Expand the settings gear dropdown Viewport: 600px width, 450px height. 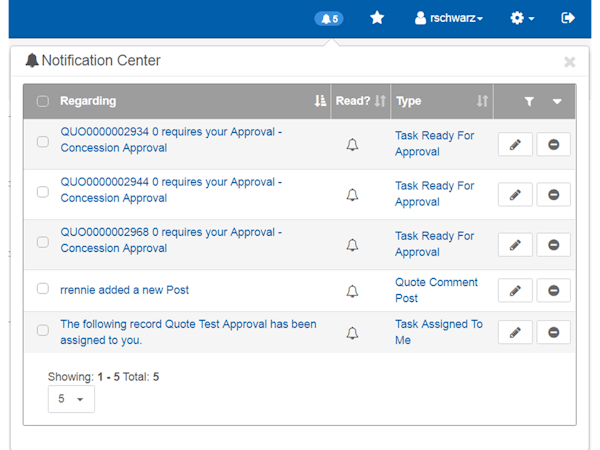click(x=522, y=18)
